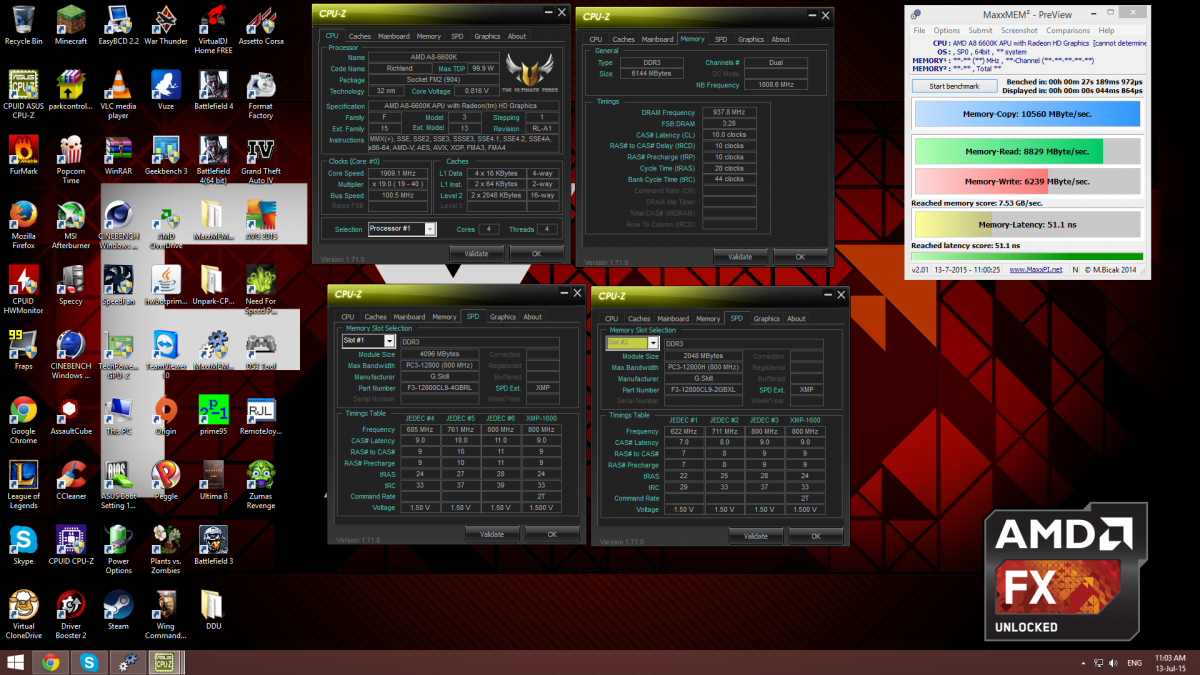The image size is (1200, 675).
Task: Click the CPUID HWMonitor desktop icon
Action: [x=23, y=290]
